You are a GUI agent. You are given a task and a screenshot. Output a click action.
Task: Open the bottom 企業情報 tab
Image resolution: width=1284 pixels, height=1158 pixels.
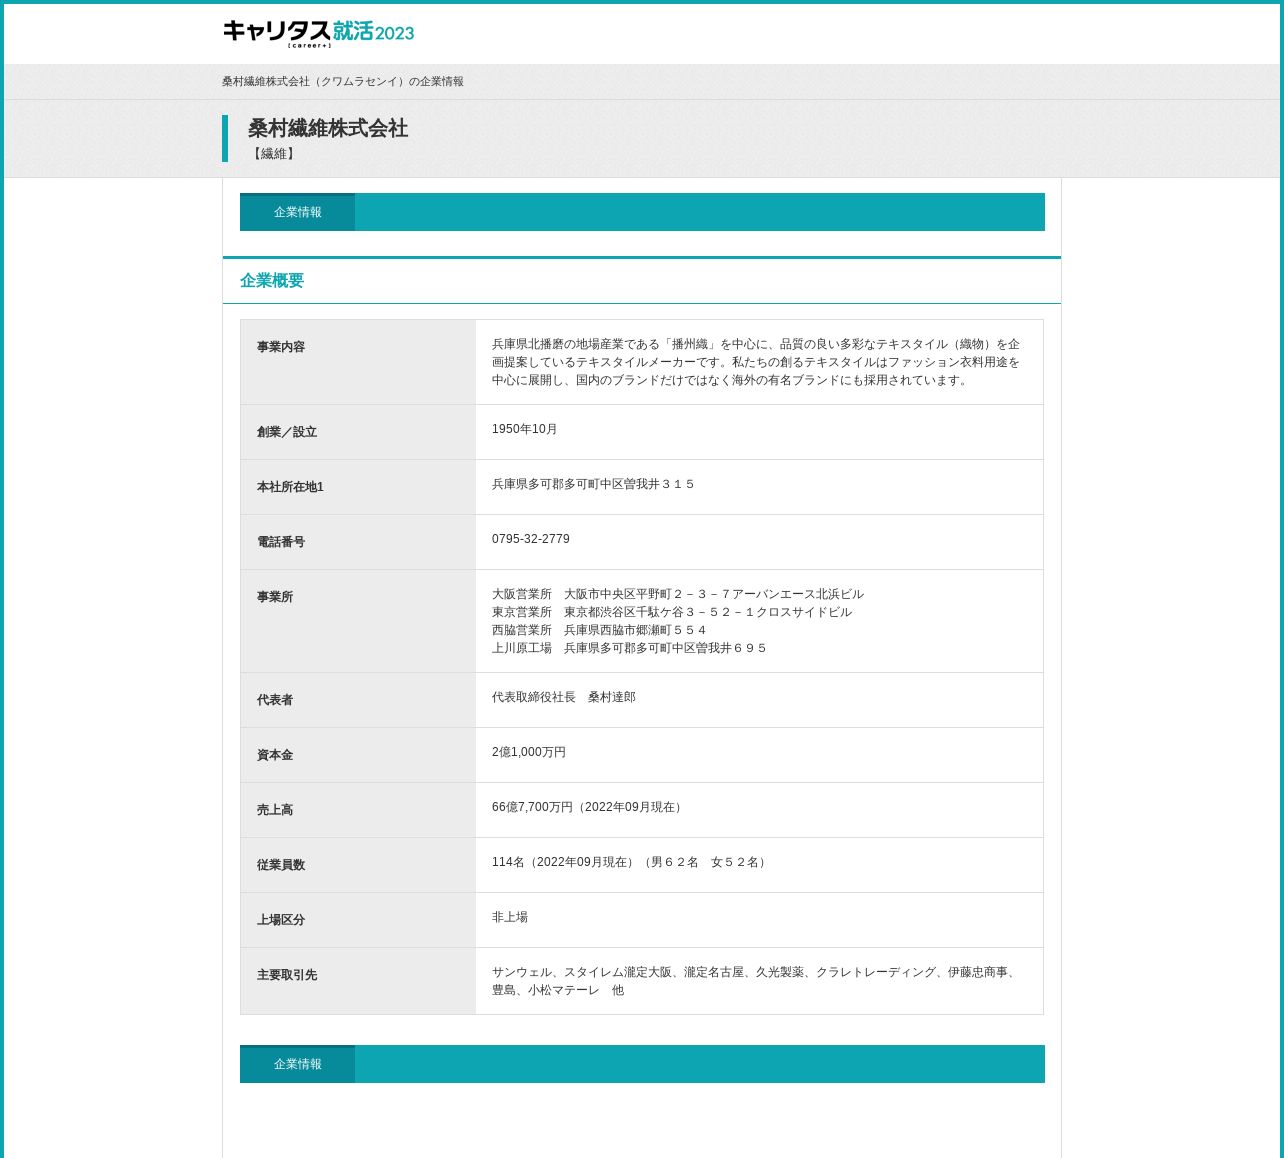[x=297, y=1064]
